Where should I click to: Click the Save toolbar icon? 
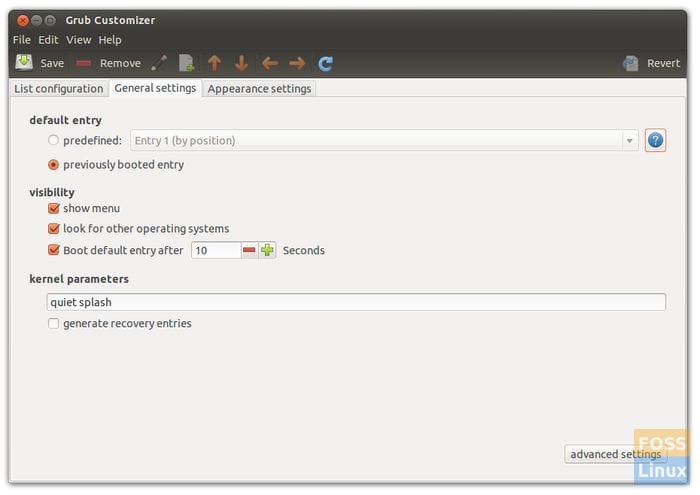coord(24,63)
